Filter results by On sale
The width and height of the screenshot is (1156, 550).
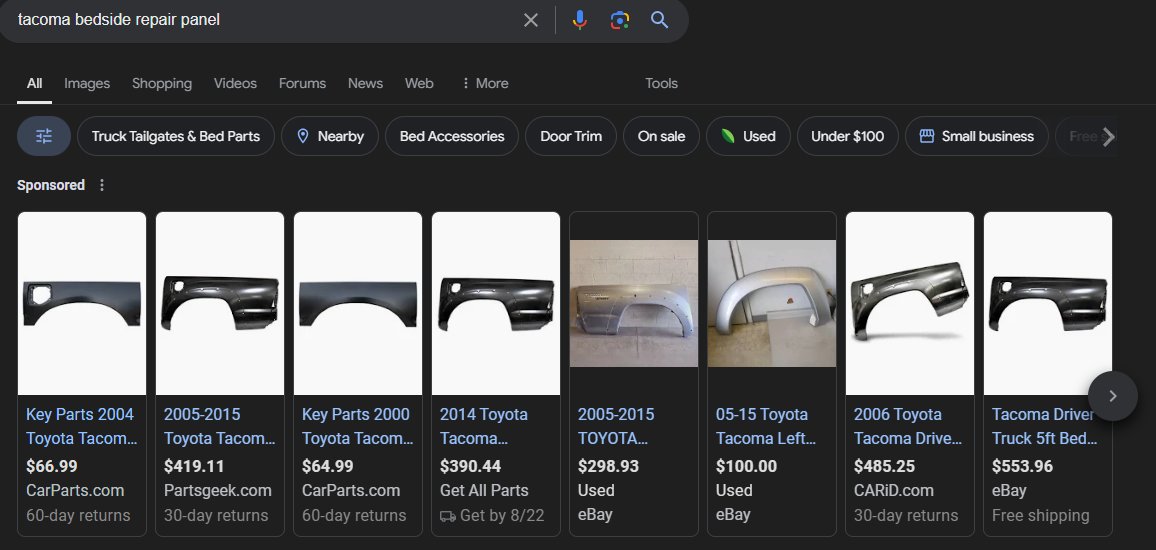(x=661, y=136)
